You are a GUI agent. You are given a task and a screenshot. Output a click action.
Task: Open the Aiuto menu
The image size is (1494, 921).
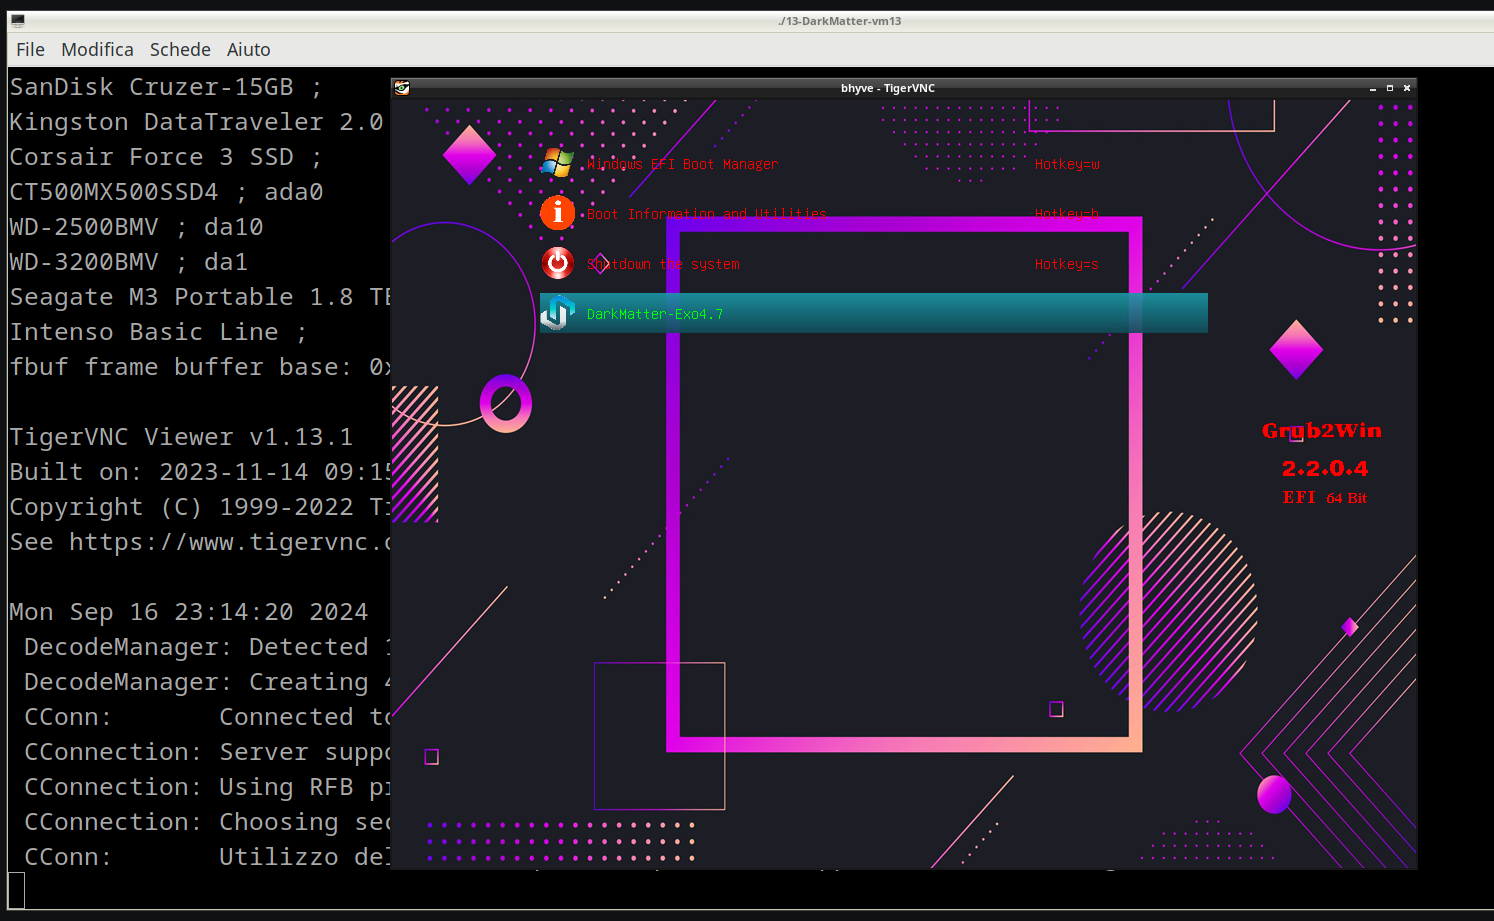click(x=248, y=50)
